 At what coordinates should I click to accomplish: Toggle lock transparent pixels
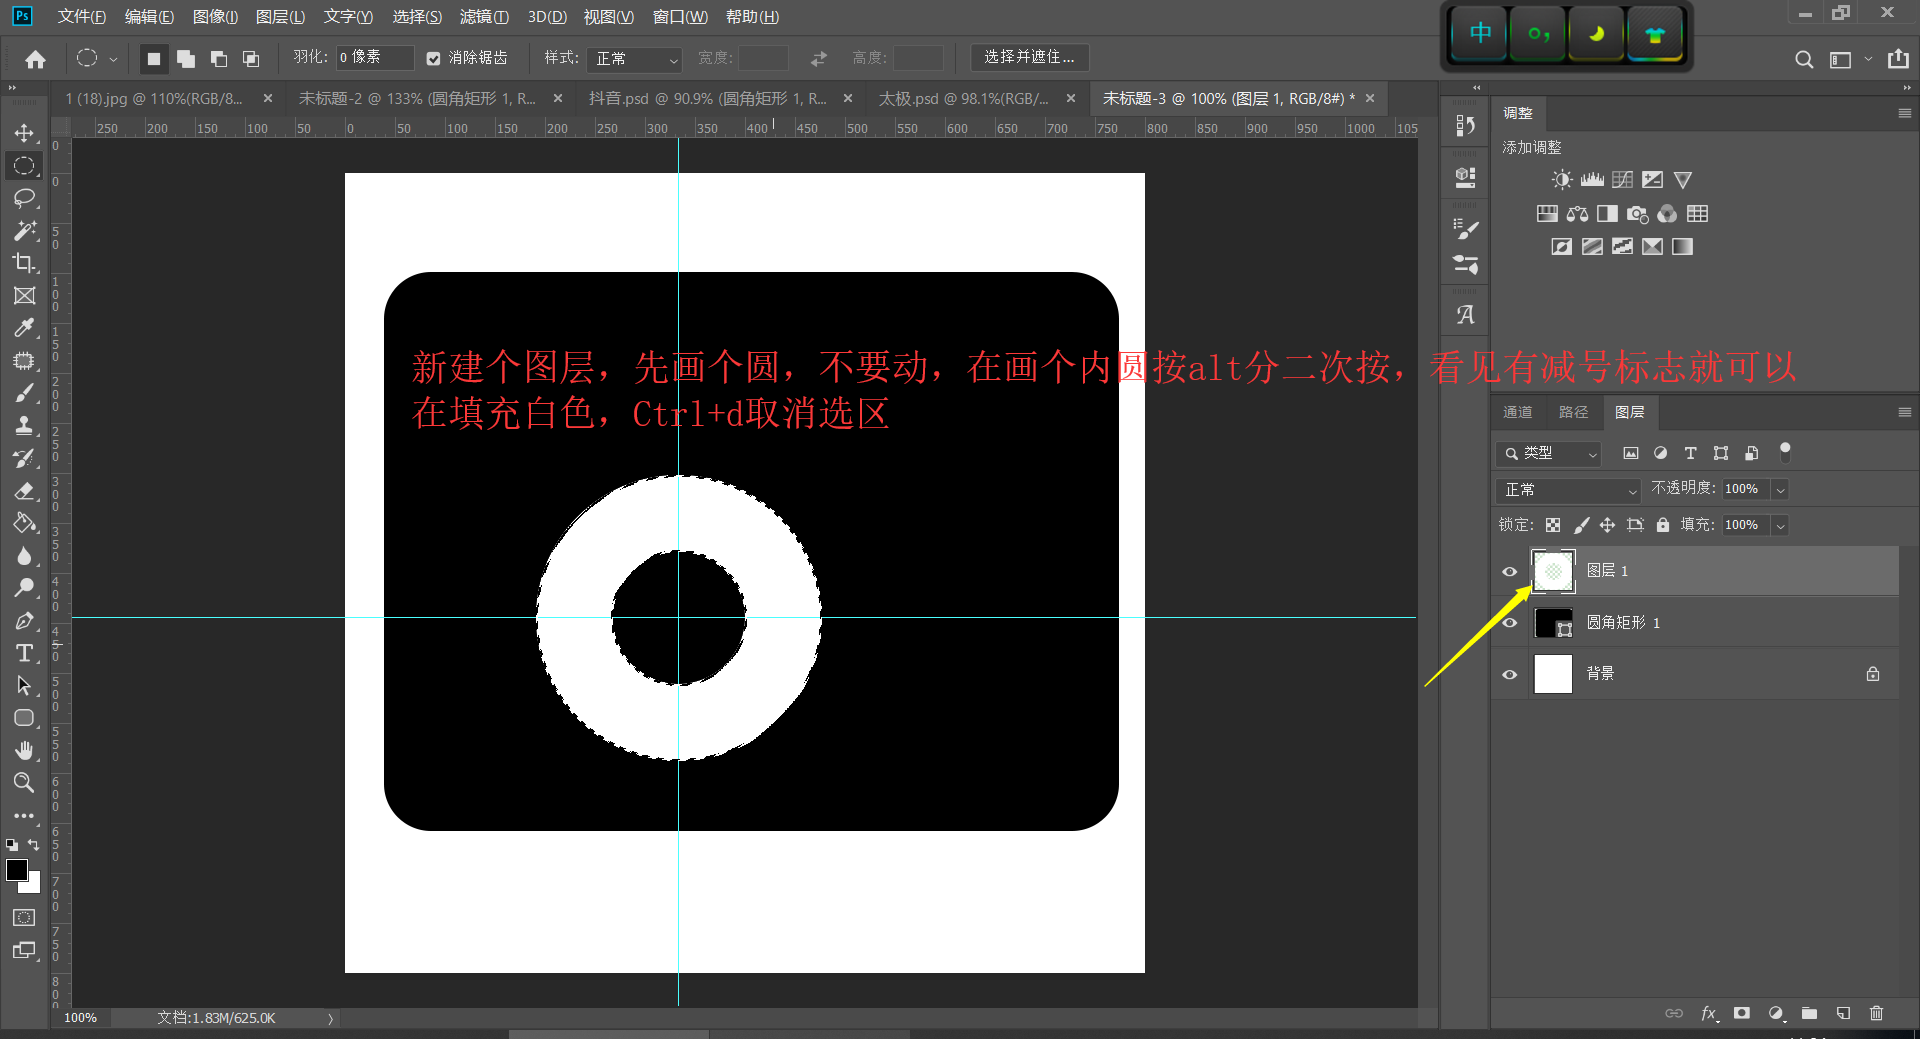(1553, 525)
